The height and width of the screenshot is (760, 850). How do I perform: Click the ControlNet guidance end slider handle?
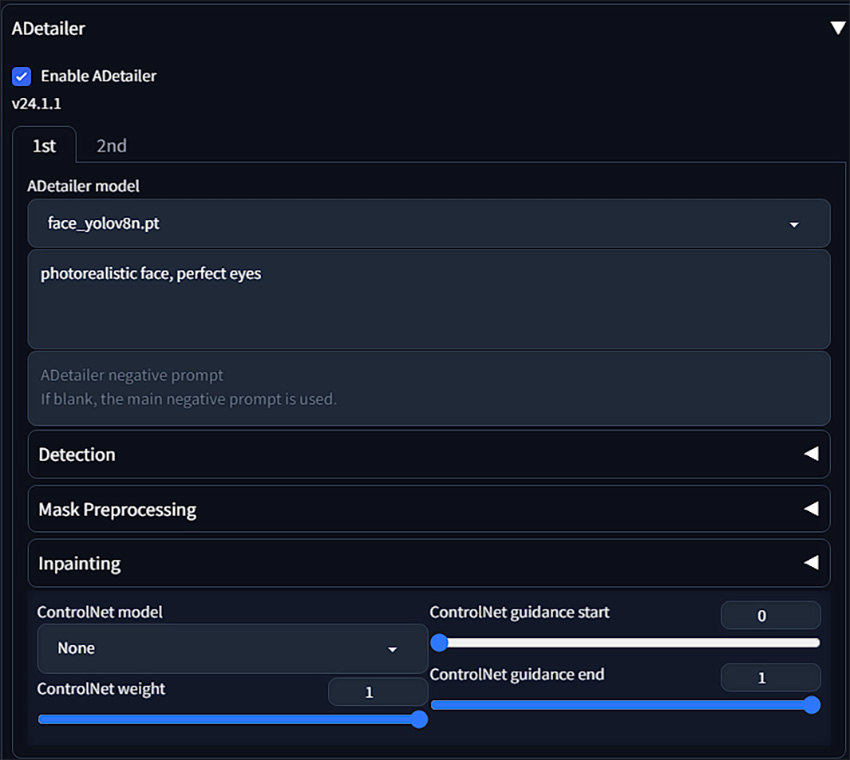[x=812, y=705]
